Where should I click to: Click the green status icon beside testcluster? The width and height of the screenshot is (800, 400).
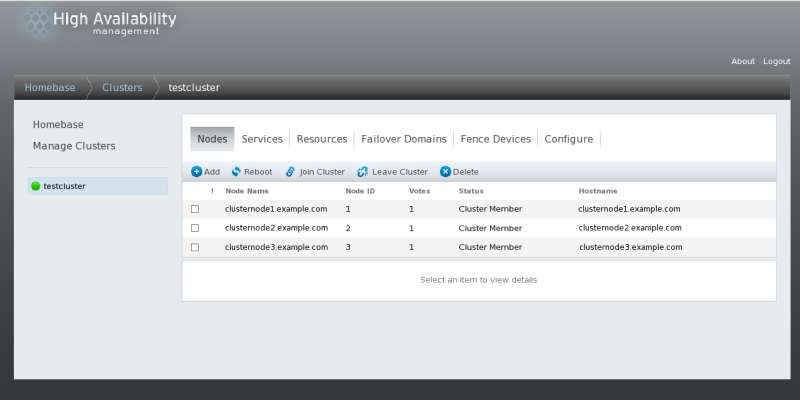point(36,186)
